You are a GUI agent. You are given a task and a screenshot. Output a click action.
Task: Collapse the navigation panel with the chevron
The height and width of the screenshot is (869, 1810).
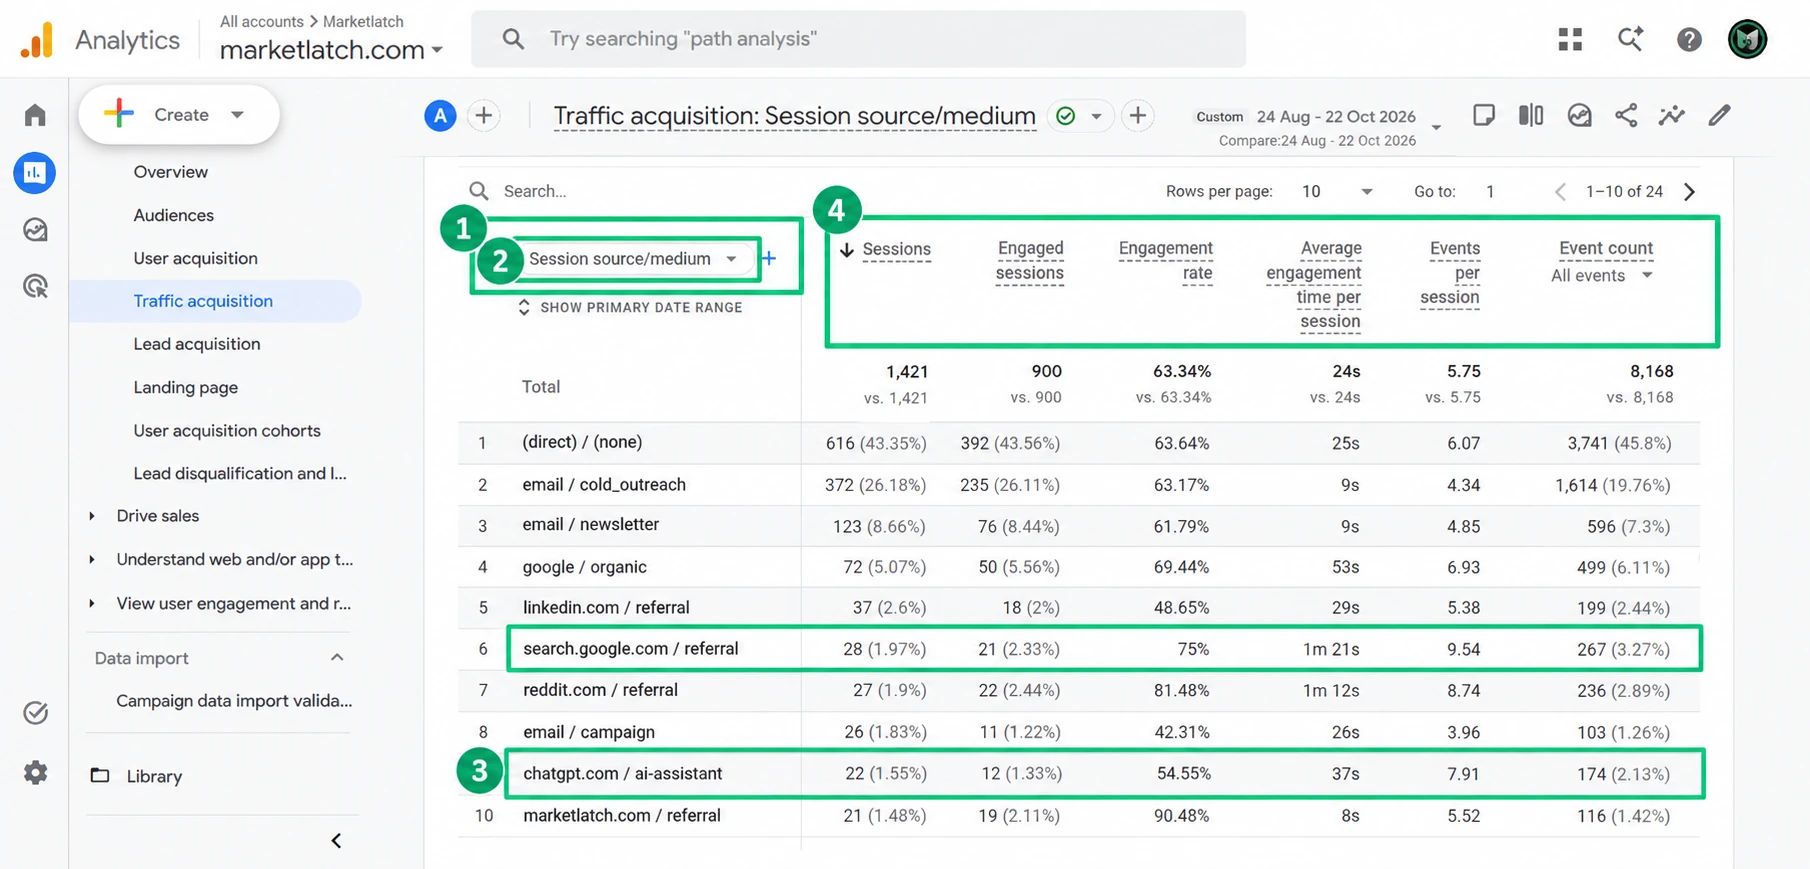pos(336,841)
